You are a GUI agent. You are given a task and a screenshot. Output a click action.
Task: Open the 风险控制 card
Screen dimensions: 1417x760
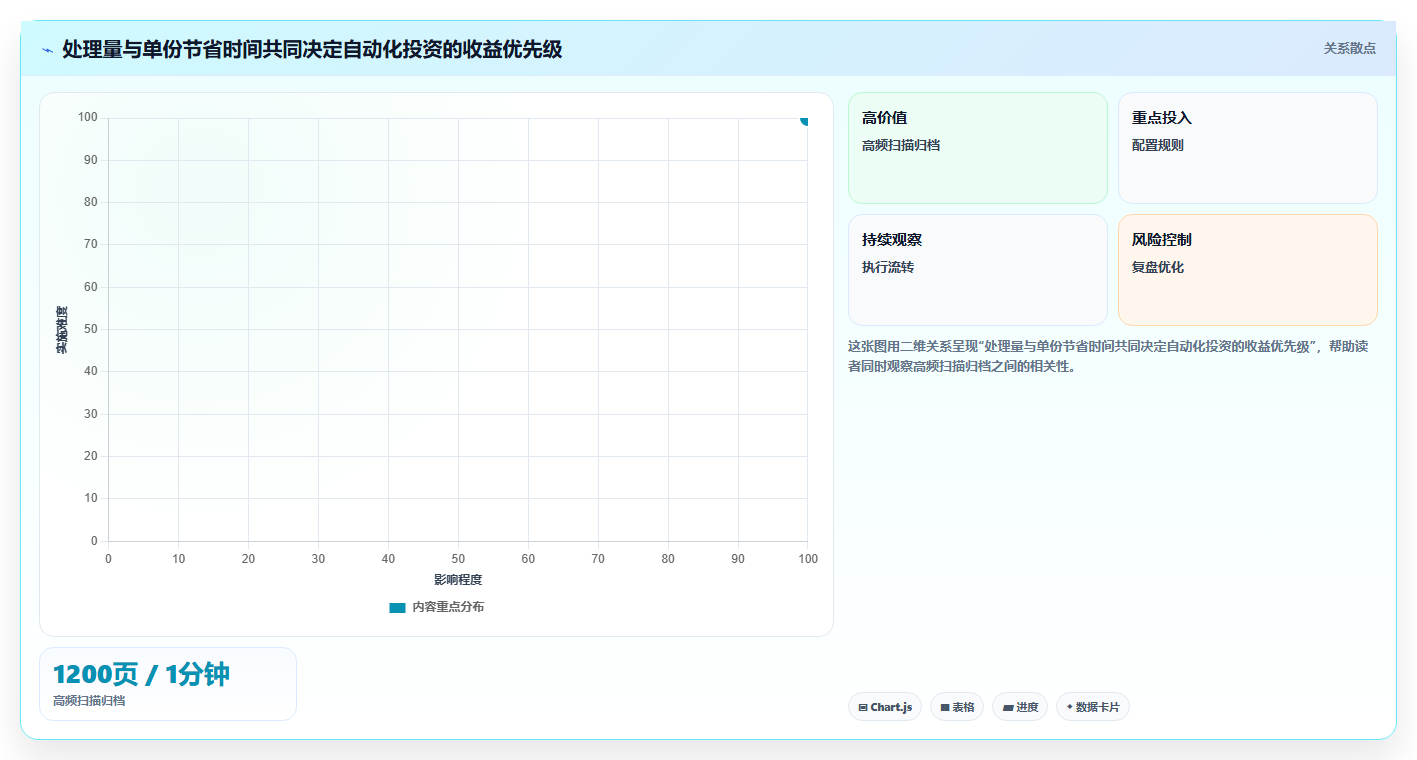(1247, 270)
